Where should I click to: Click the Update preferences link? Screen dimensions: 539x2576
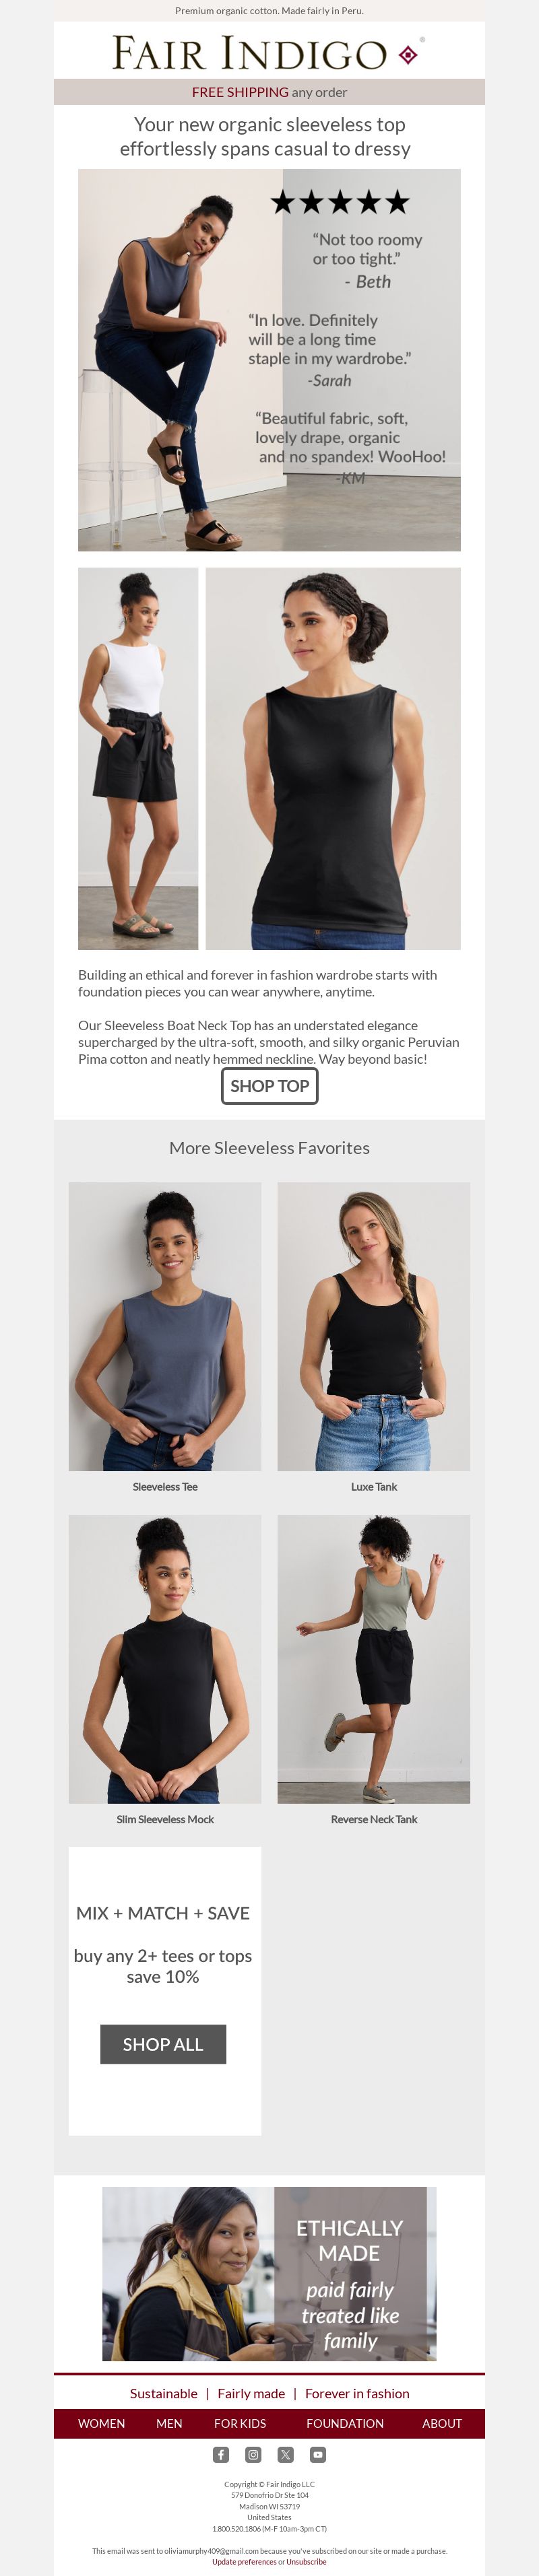(x=244, y=2561)
